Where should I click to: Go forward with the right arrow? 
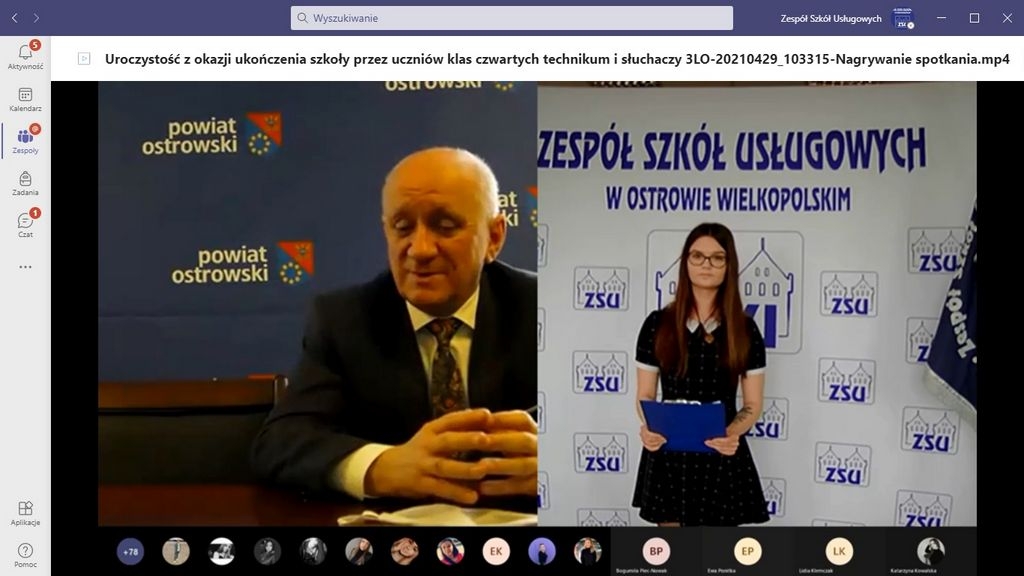click(37, 18)
